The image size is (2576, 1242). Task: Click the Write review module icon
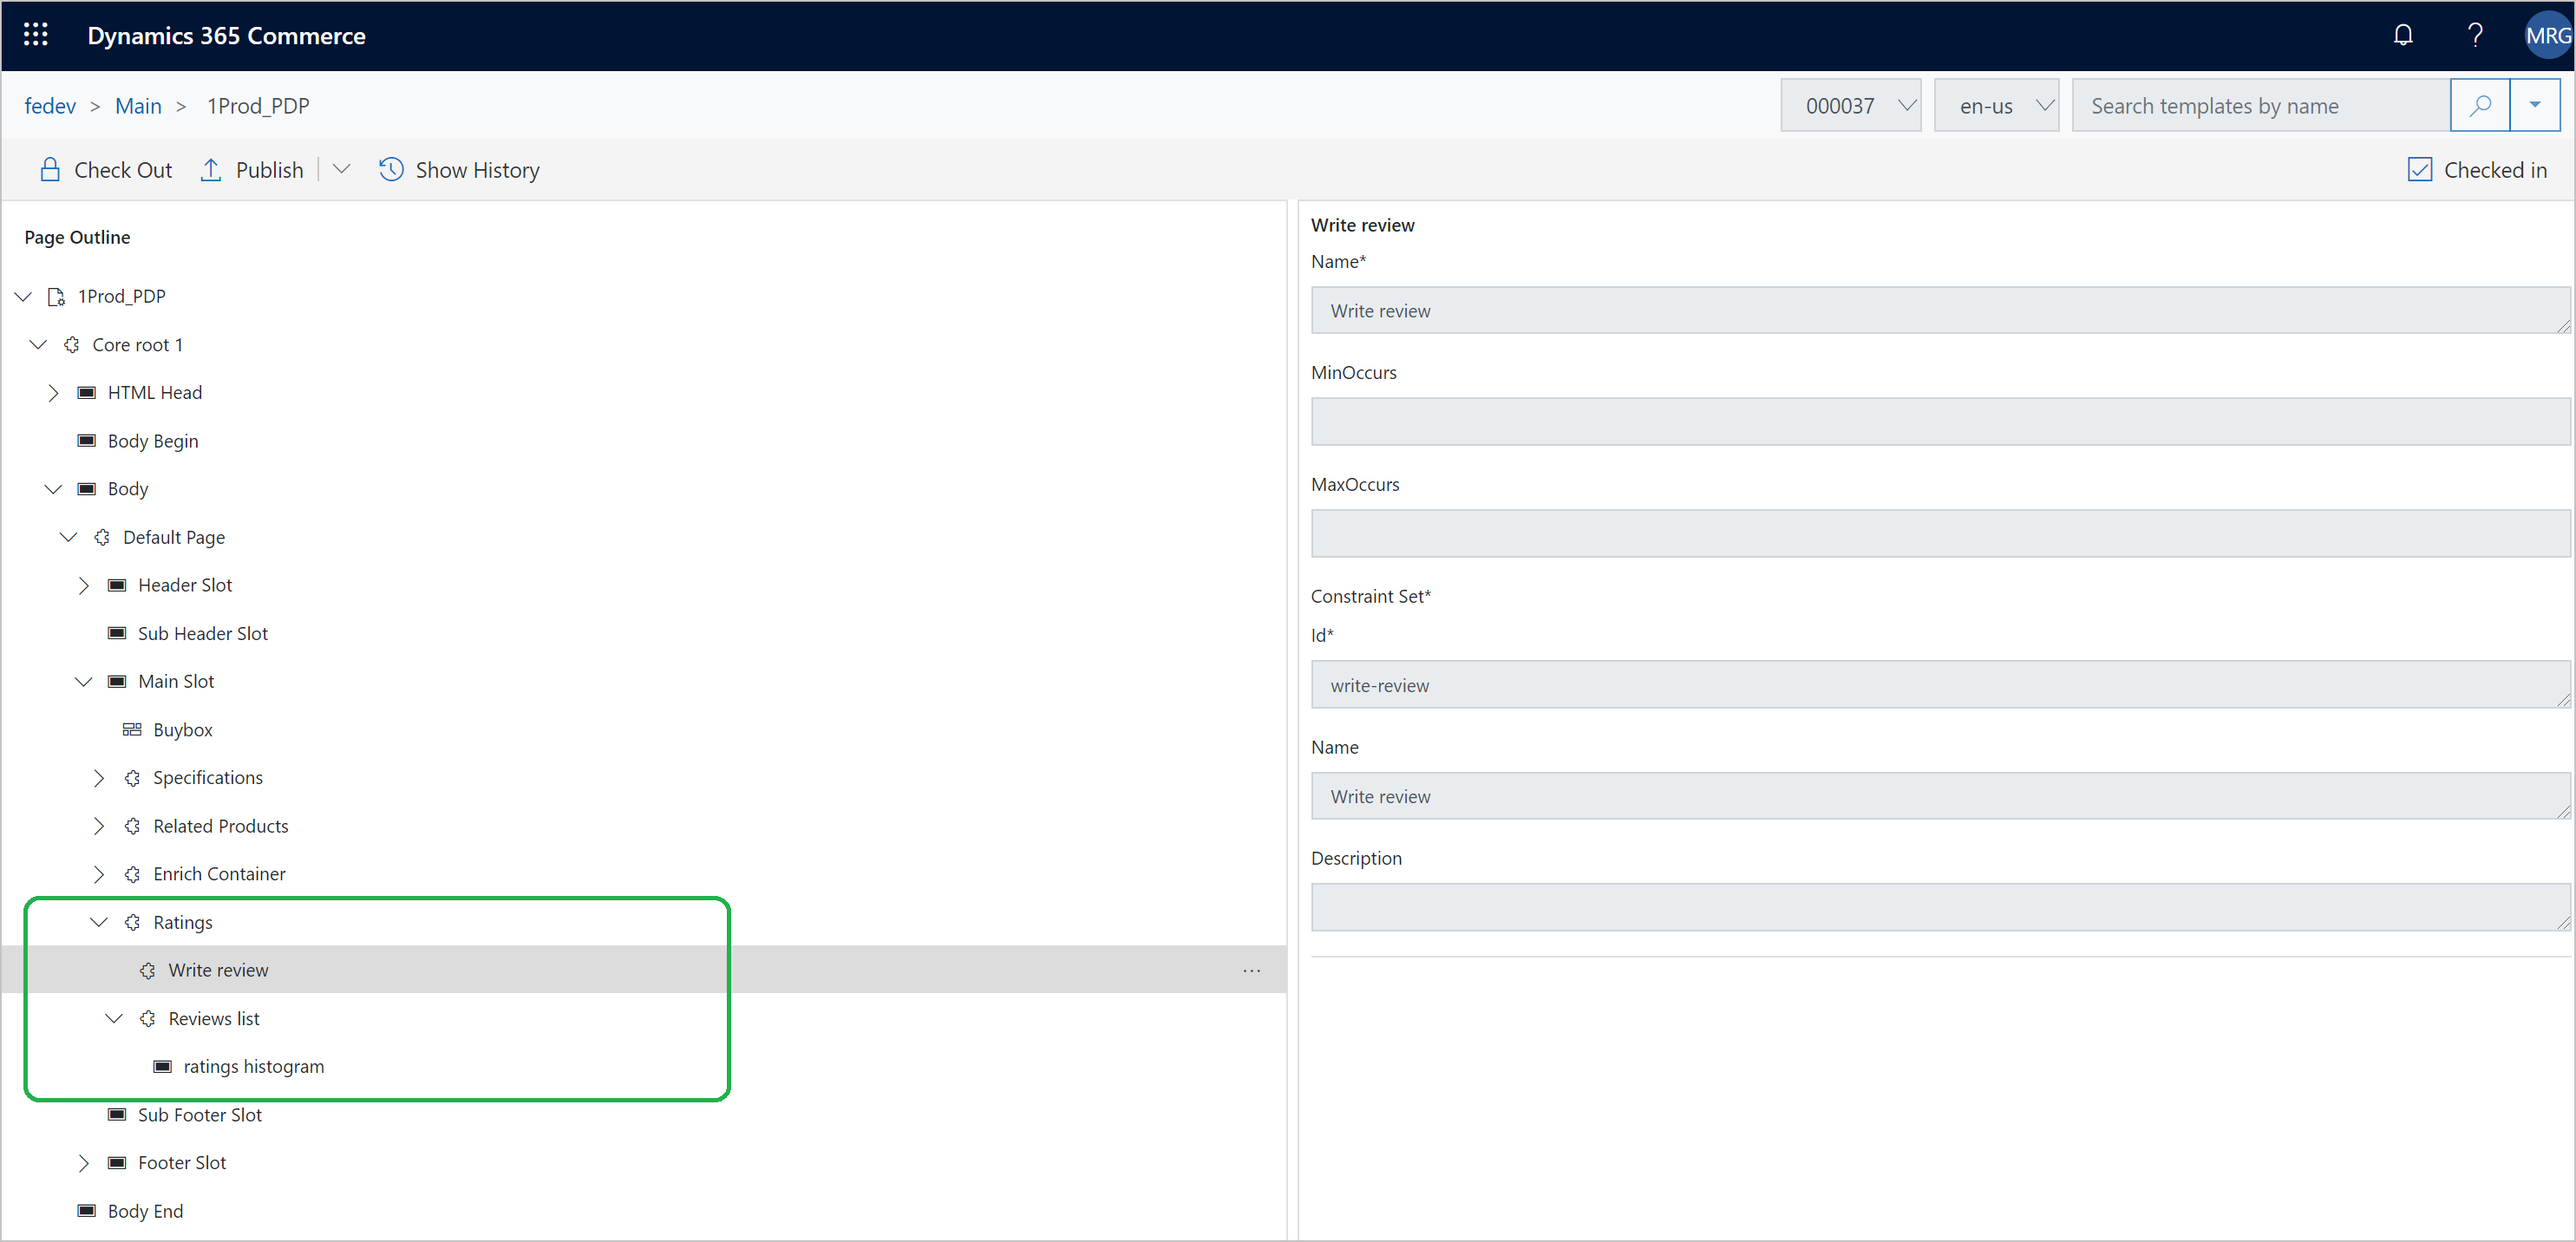point(147,970)
